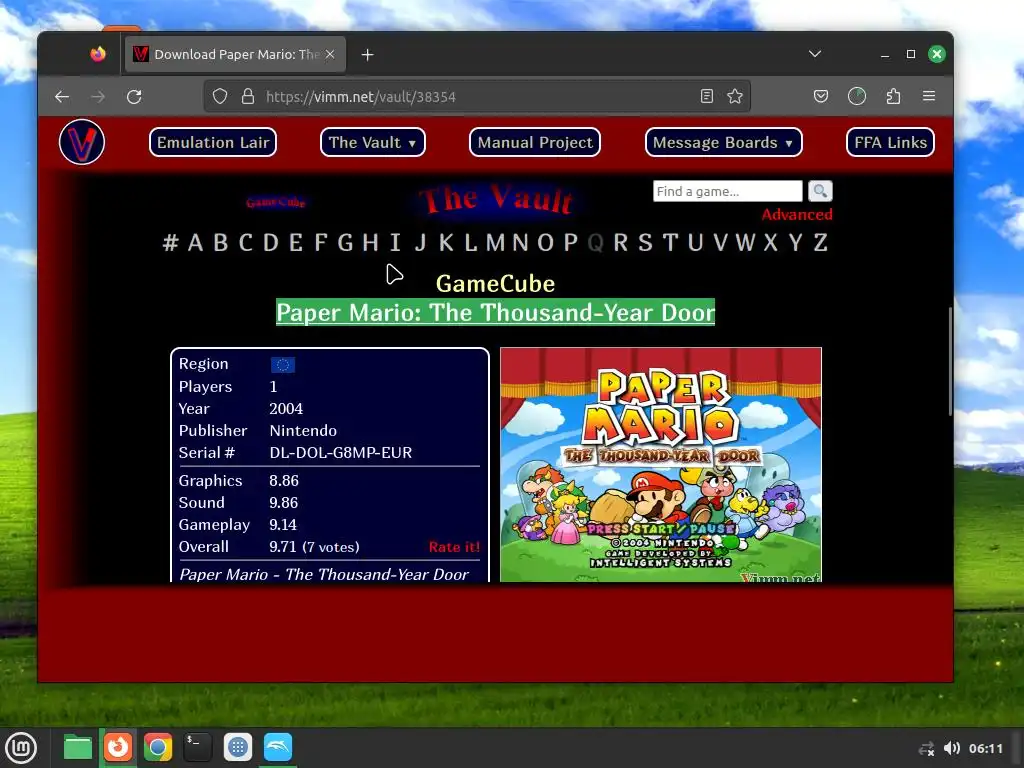Click the Firefox taskbar icon
This screenshot has width=1024, height=768.
coord(118,747)
